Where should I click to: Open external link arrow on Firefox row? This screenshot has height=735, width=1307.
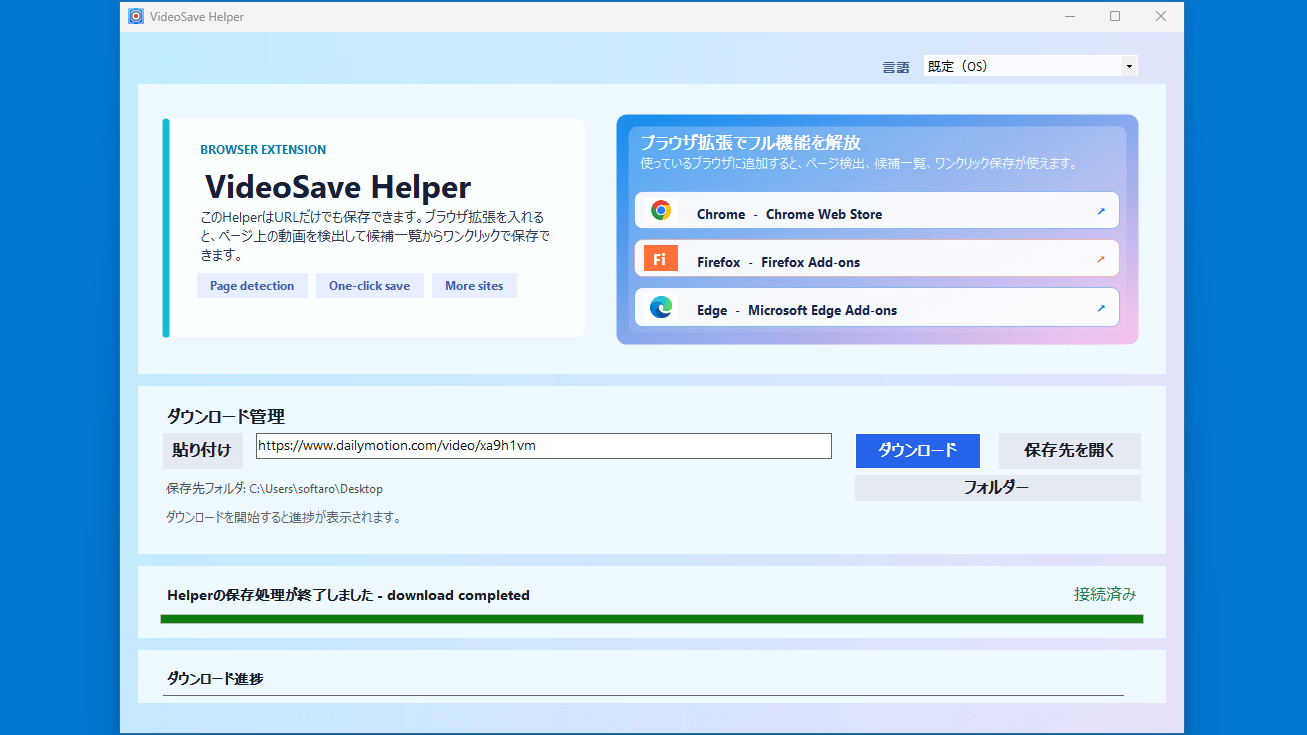(x=1101, y=259)
